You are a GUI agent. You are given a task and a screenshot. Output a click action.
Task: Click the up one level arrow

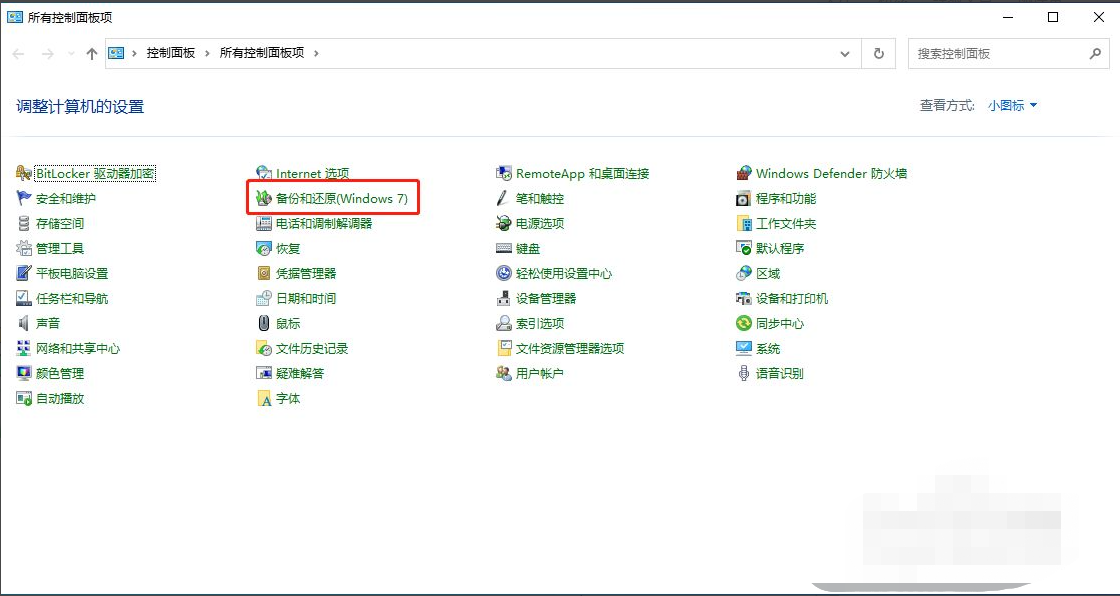point(92,54)
